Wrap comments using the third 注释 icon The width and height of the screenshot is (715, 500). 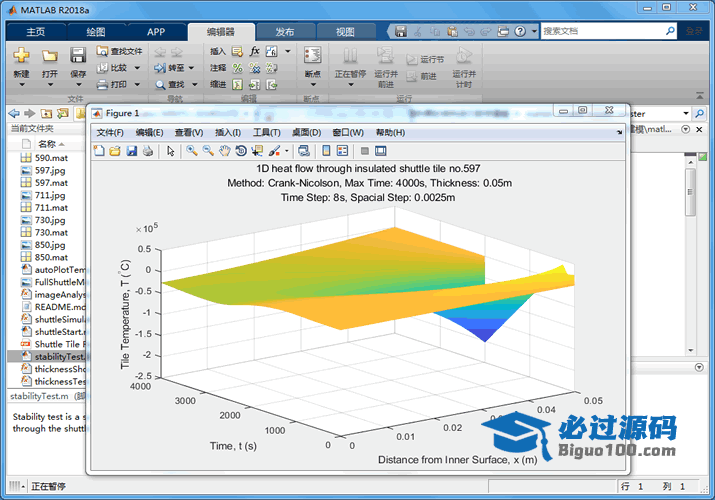[271, 68]
